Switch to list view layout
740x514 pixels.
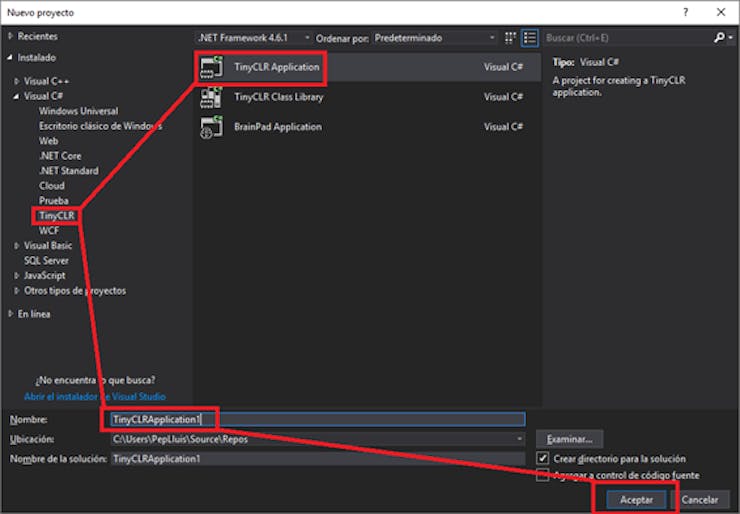point(530,38)
